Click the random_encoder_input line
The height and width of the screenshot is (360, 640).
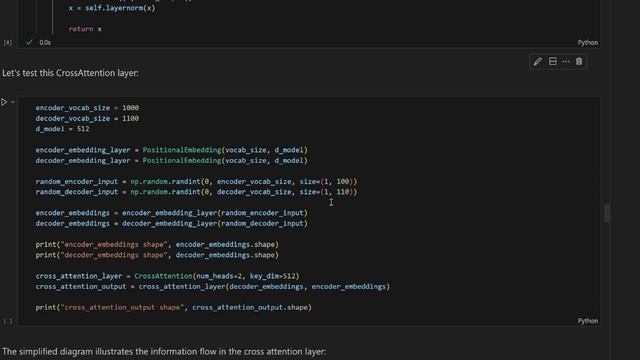pyautogui.click(x=196, y=181)
